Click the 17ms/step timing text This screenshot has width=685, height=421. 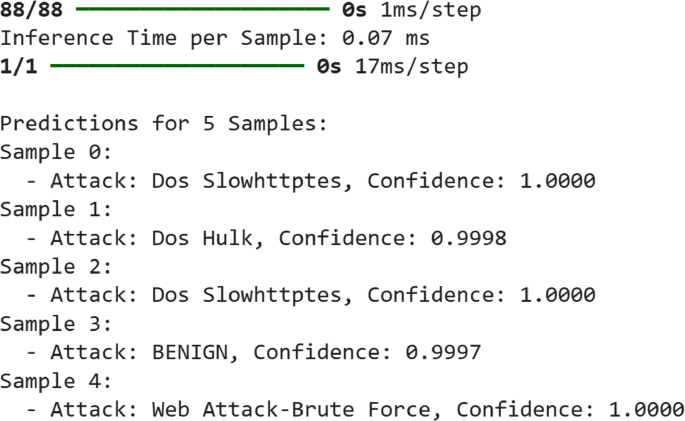click(x=411, y=67)
